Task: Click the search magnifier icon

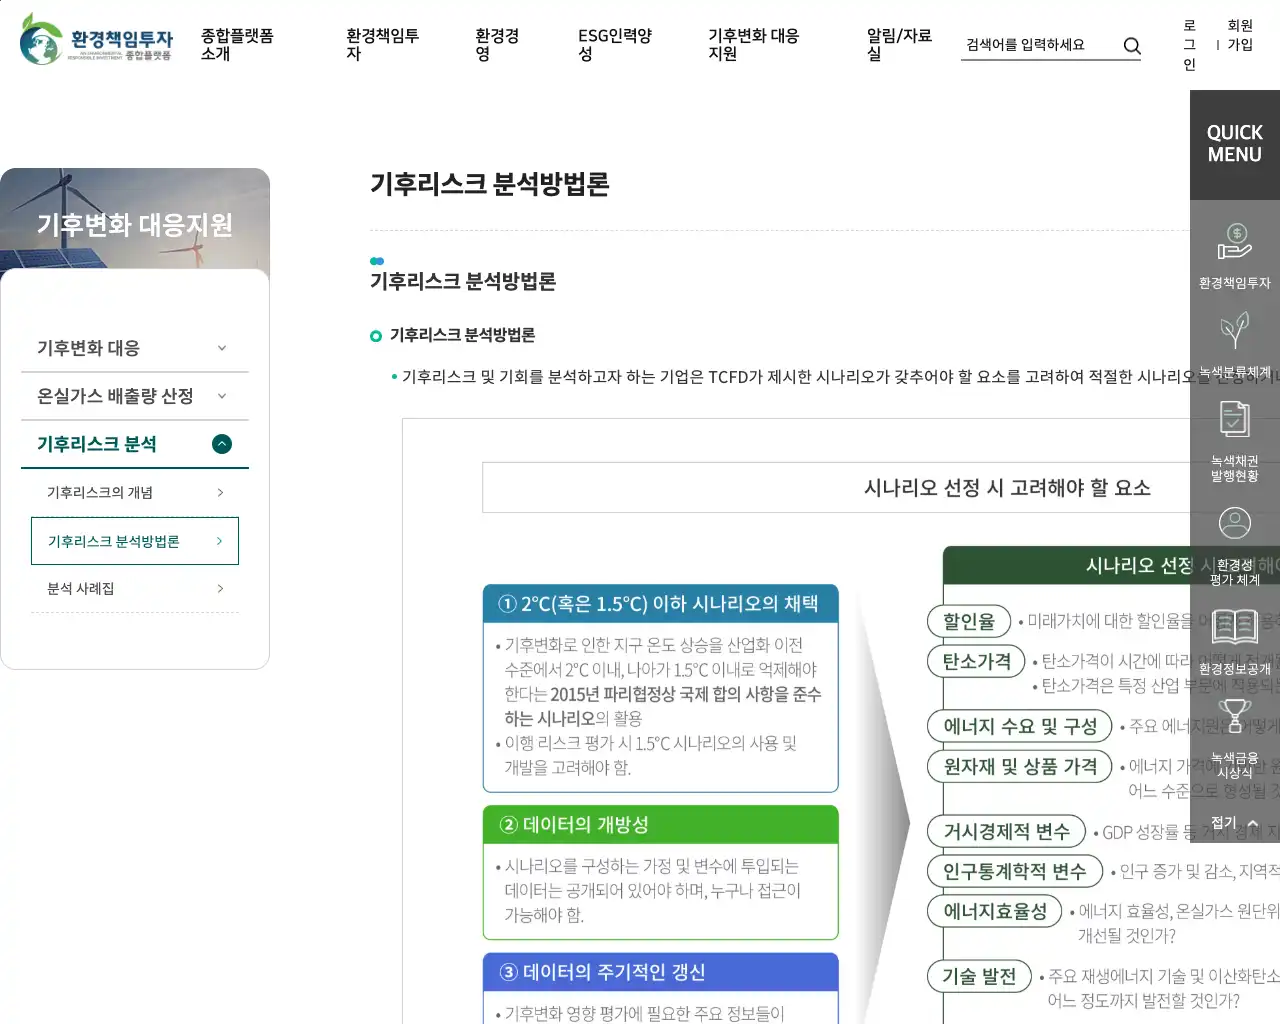Action: [1131, 45]
